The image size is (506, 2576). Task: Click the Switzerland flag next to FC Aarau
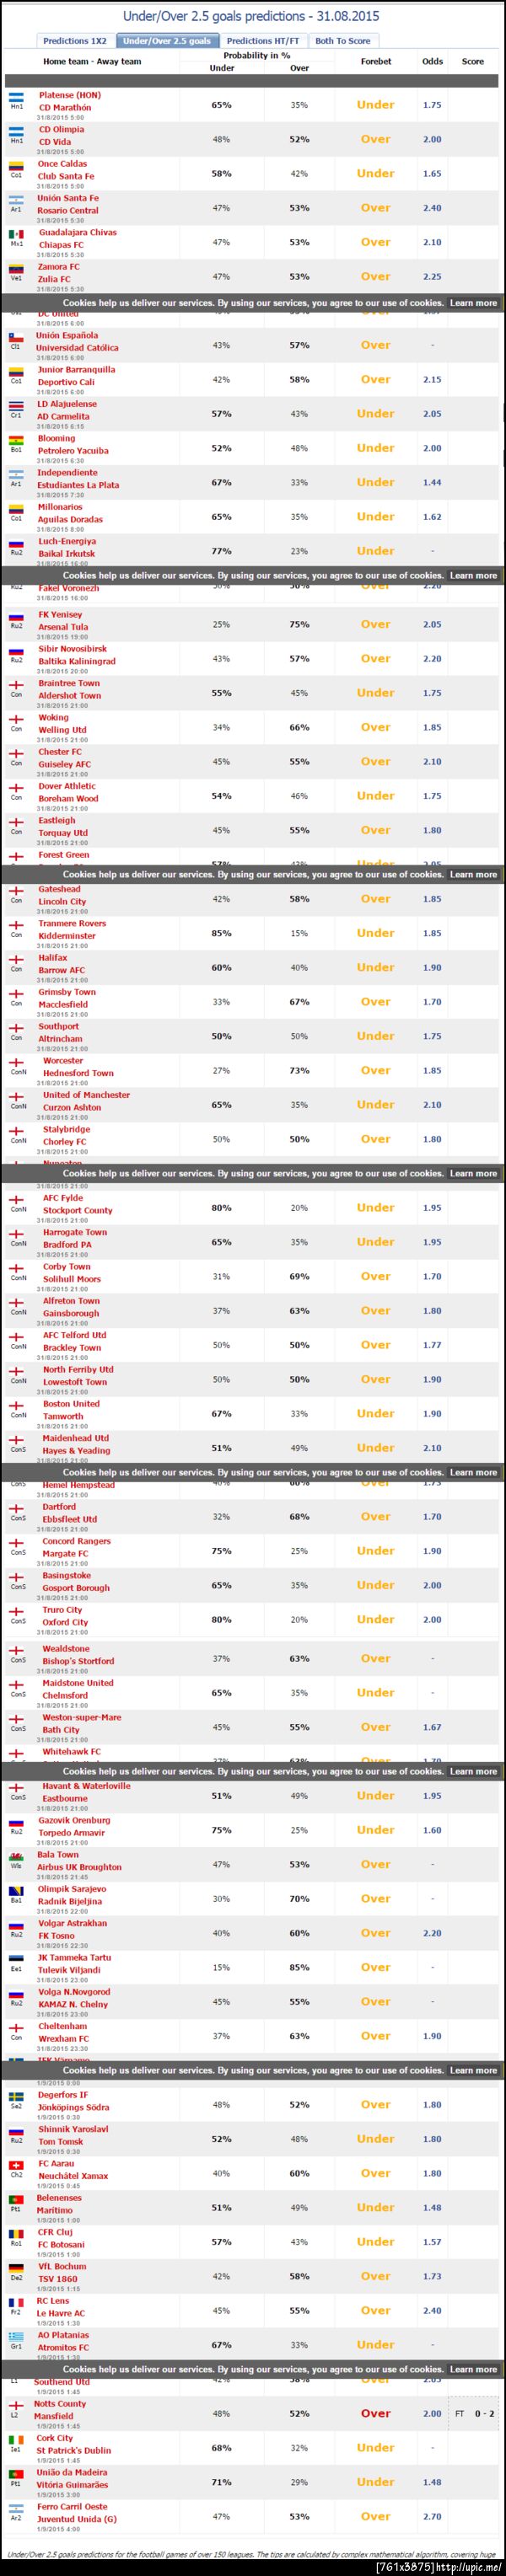click(16, 2166)
